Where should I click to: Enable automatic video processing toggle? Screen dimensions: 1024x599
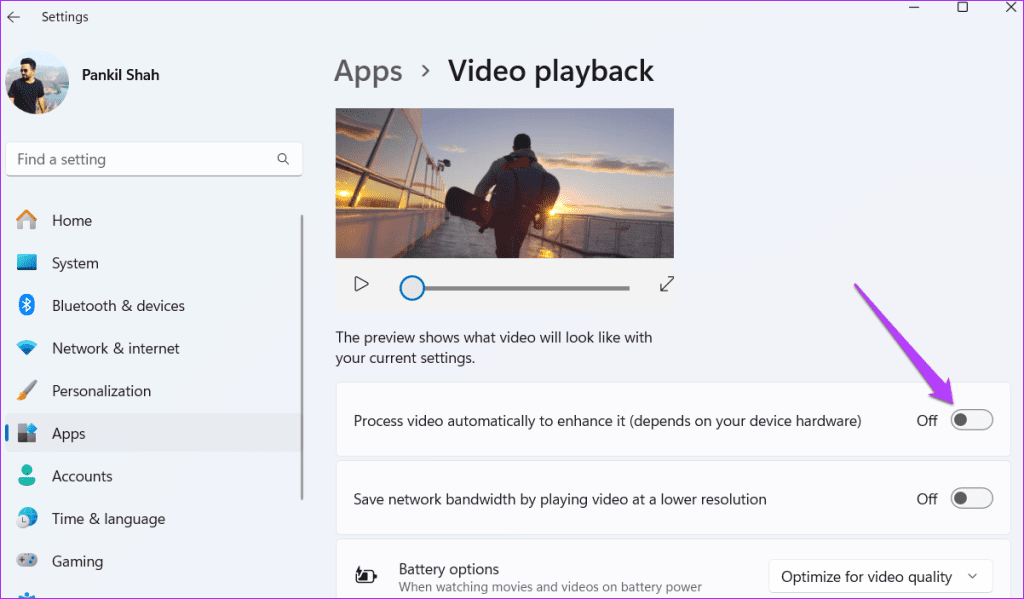click(971, 421)
